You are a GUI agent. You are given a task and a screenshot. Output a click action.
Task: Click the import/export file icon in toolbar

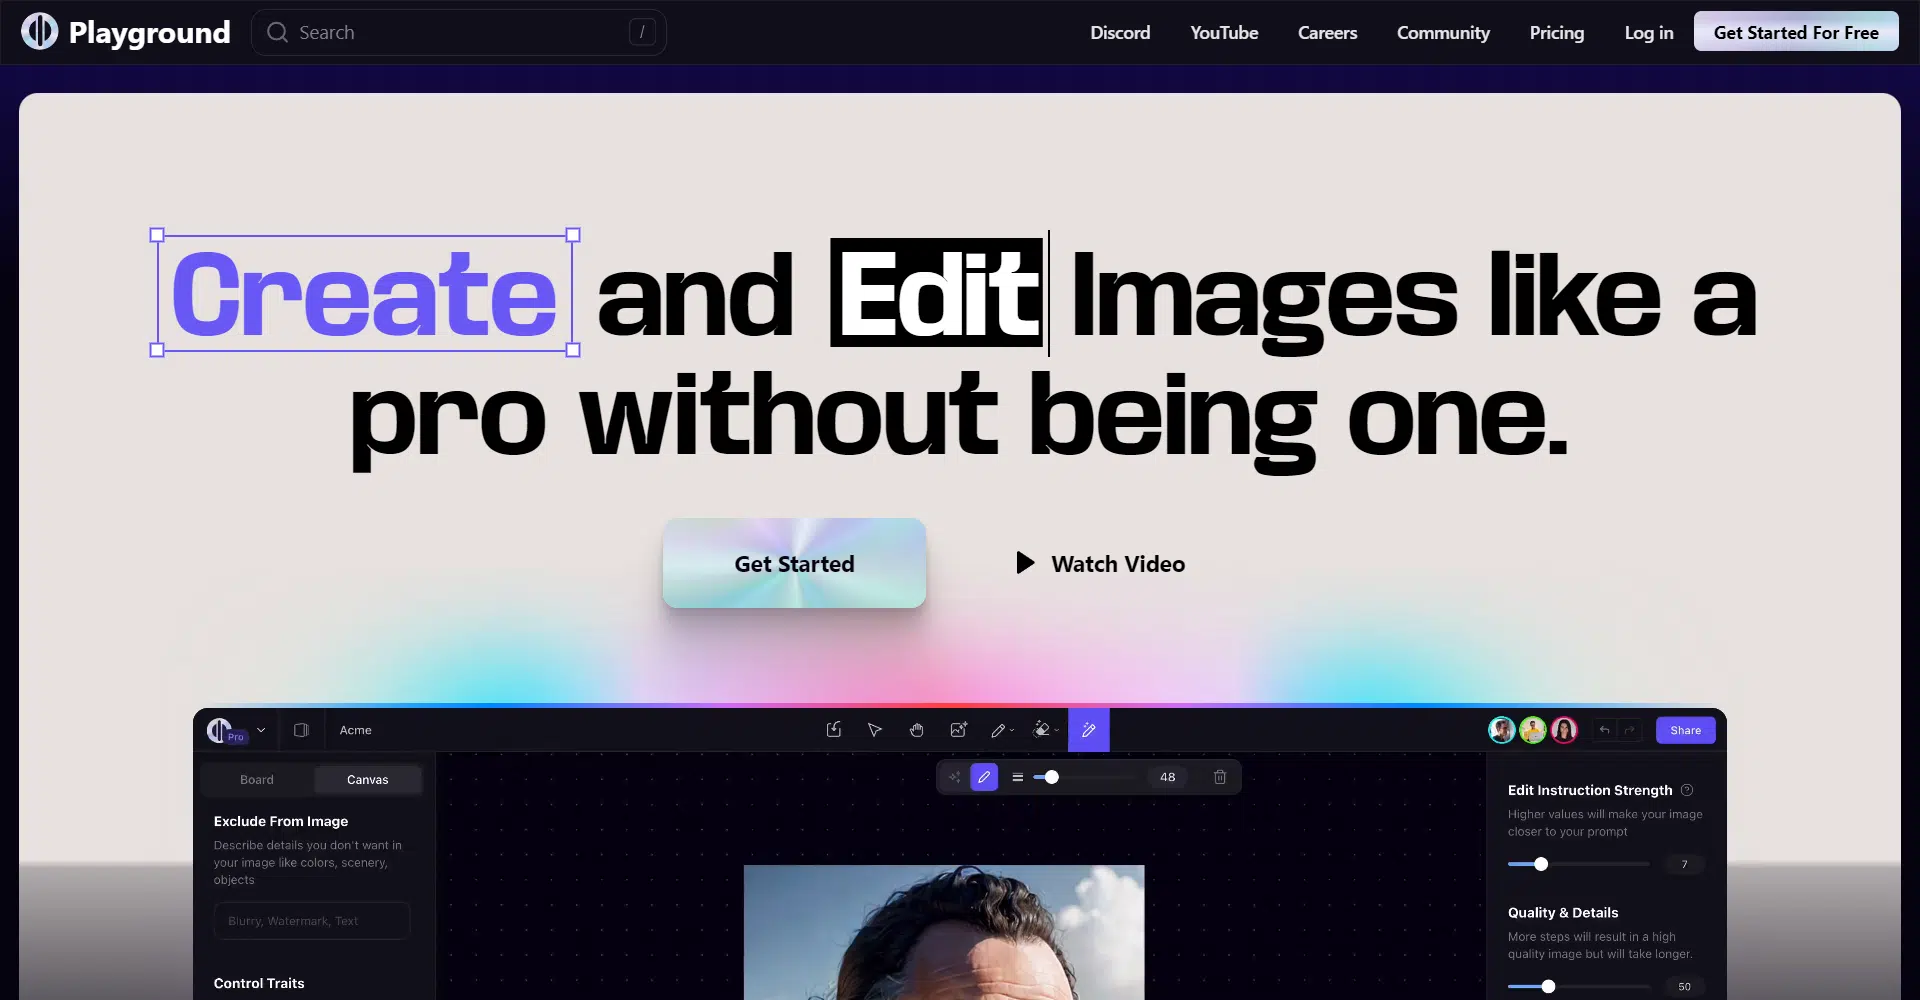click(834, 730)
